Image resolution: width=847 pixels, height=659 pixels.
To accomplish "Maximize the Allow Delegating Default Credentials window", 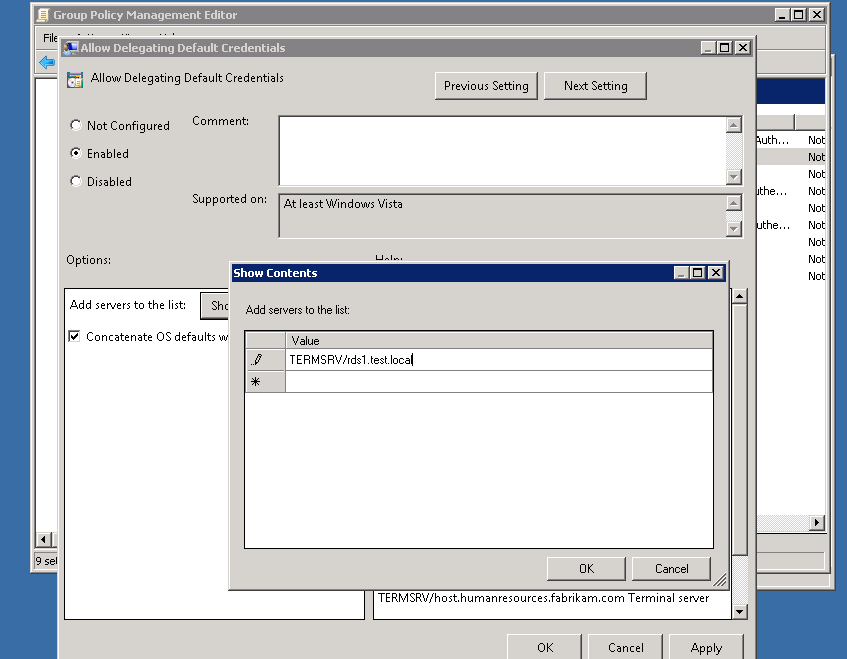I will (x=725, y=48).
